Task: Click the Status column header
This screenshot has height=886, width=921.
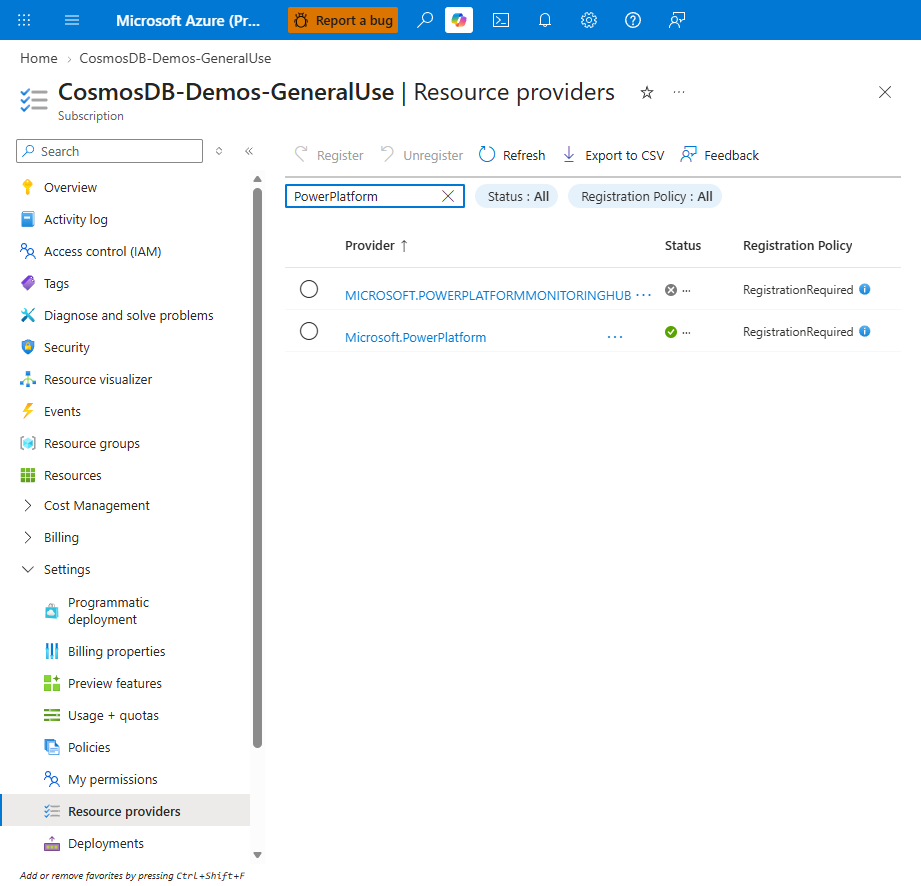Action: pos(683,246)
